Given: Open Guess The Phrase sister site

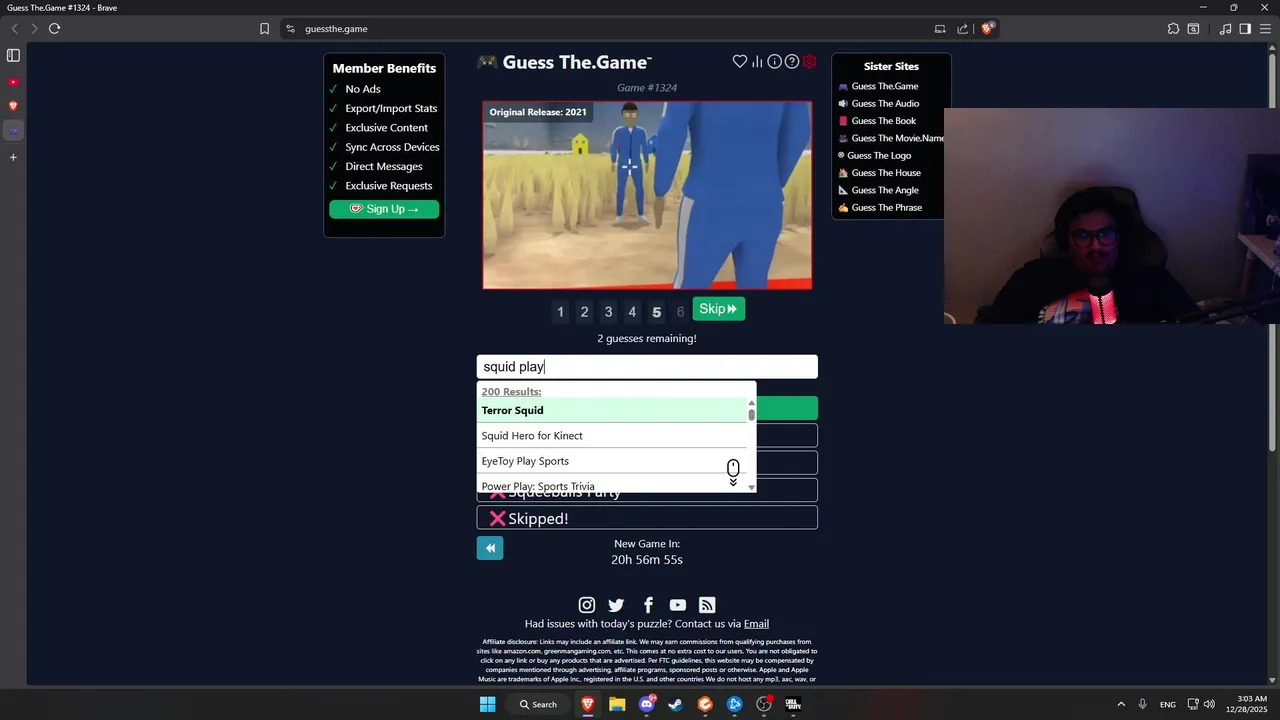Looking at the screenshot, I should pyautogui.click(x=886, y=208).
